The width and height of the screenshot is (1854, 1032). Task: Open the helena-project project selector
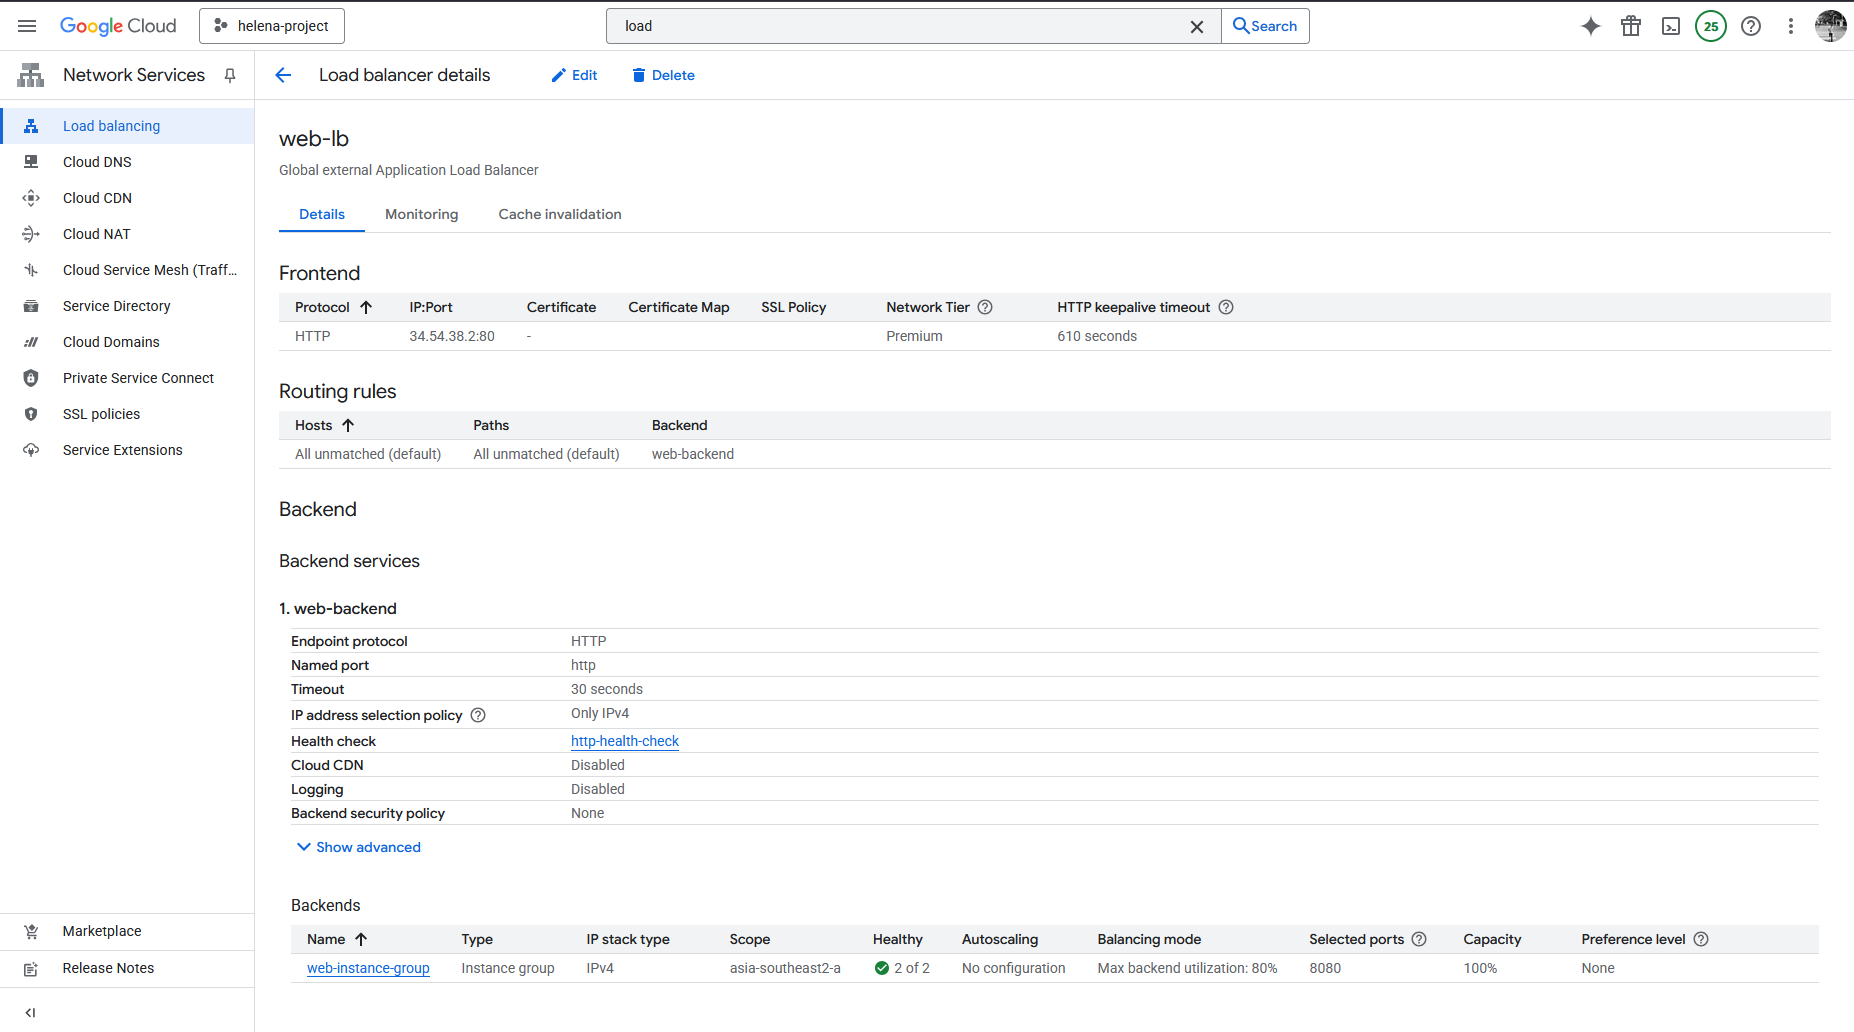click(x=272, y=26)
